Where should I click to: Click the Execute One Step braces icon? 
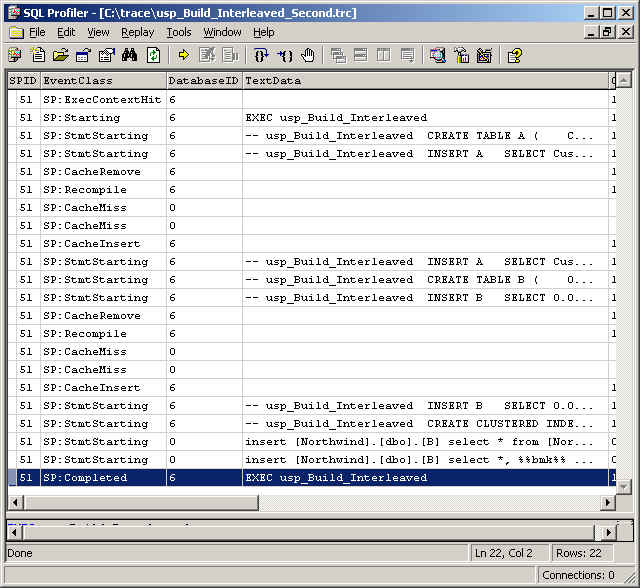point(261,55)
